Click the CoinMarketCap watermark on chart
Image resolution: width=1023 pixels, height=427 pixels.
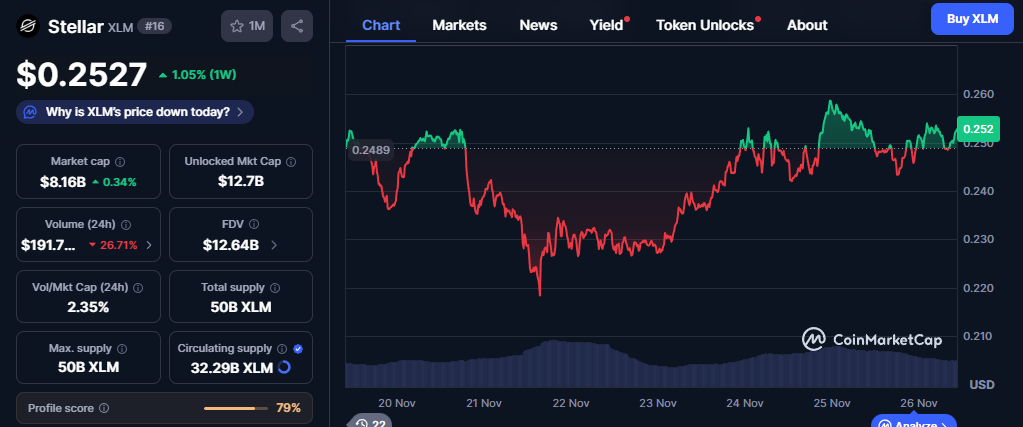point(872,340)
